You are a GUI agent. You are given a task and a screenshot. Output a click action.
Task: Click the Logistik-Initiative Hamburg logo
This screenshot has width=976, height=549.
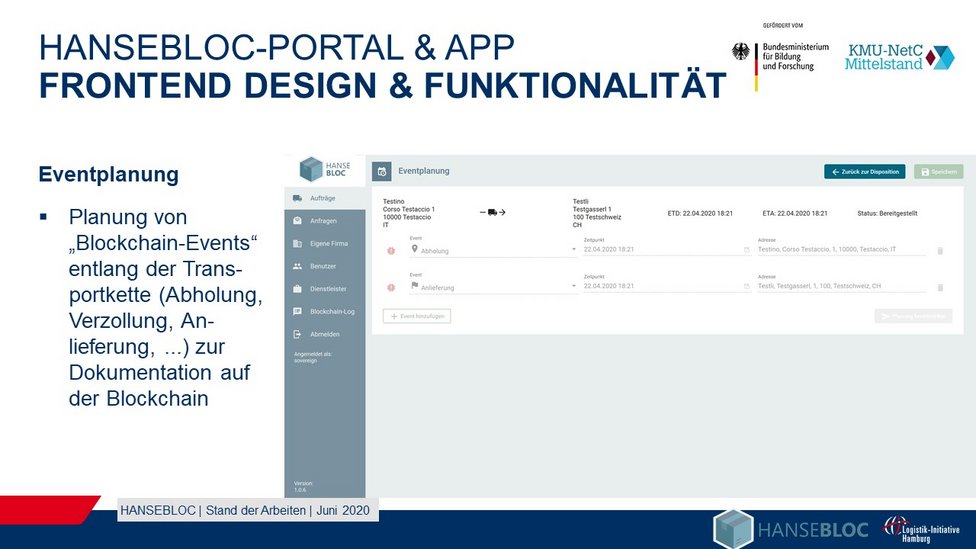(921, 530)
